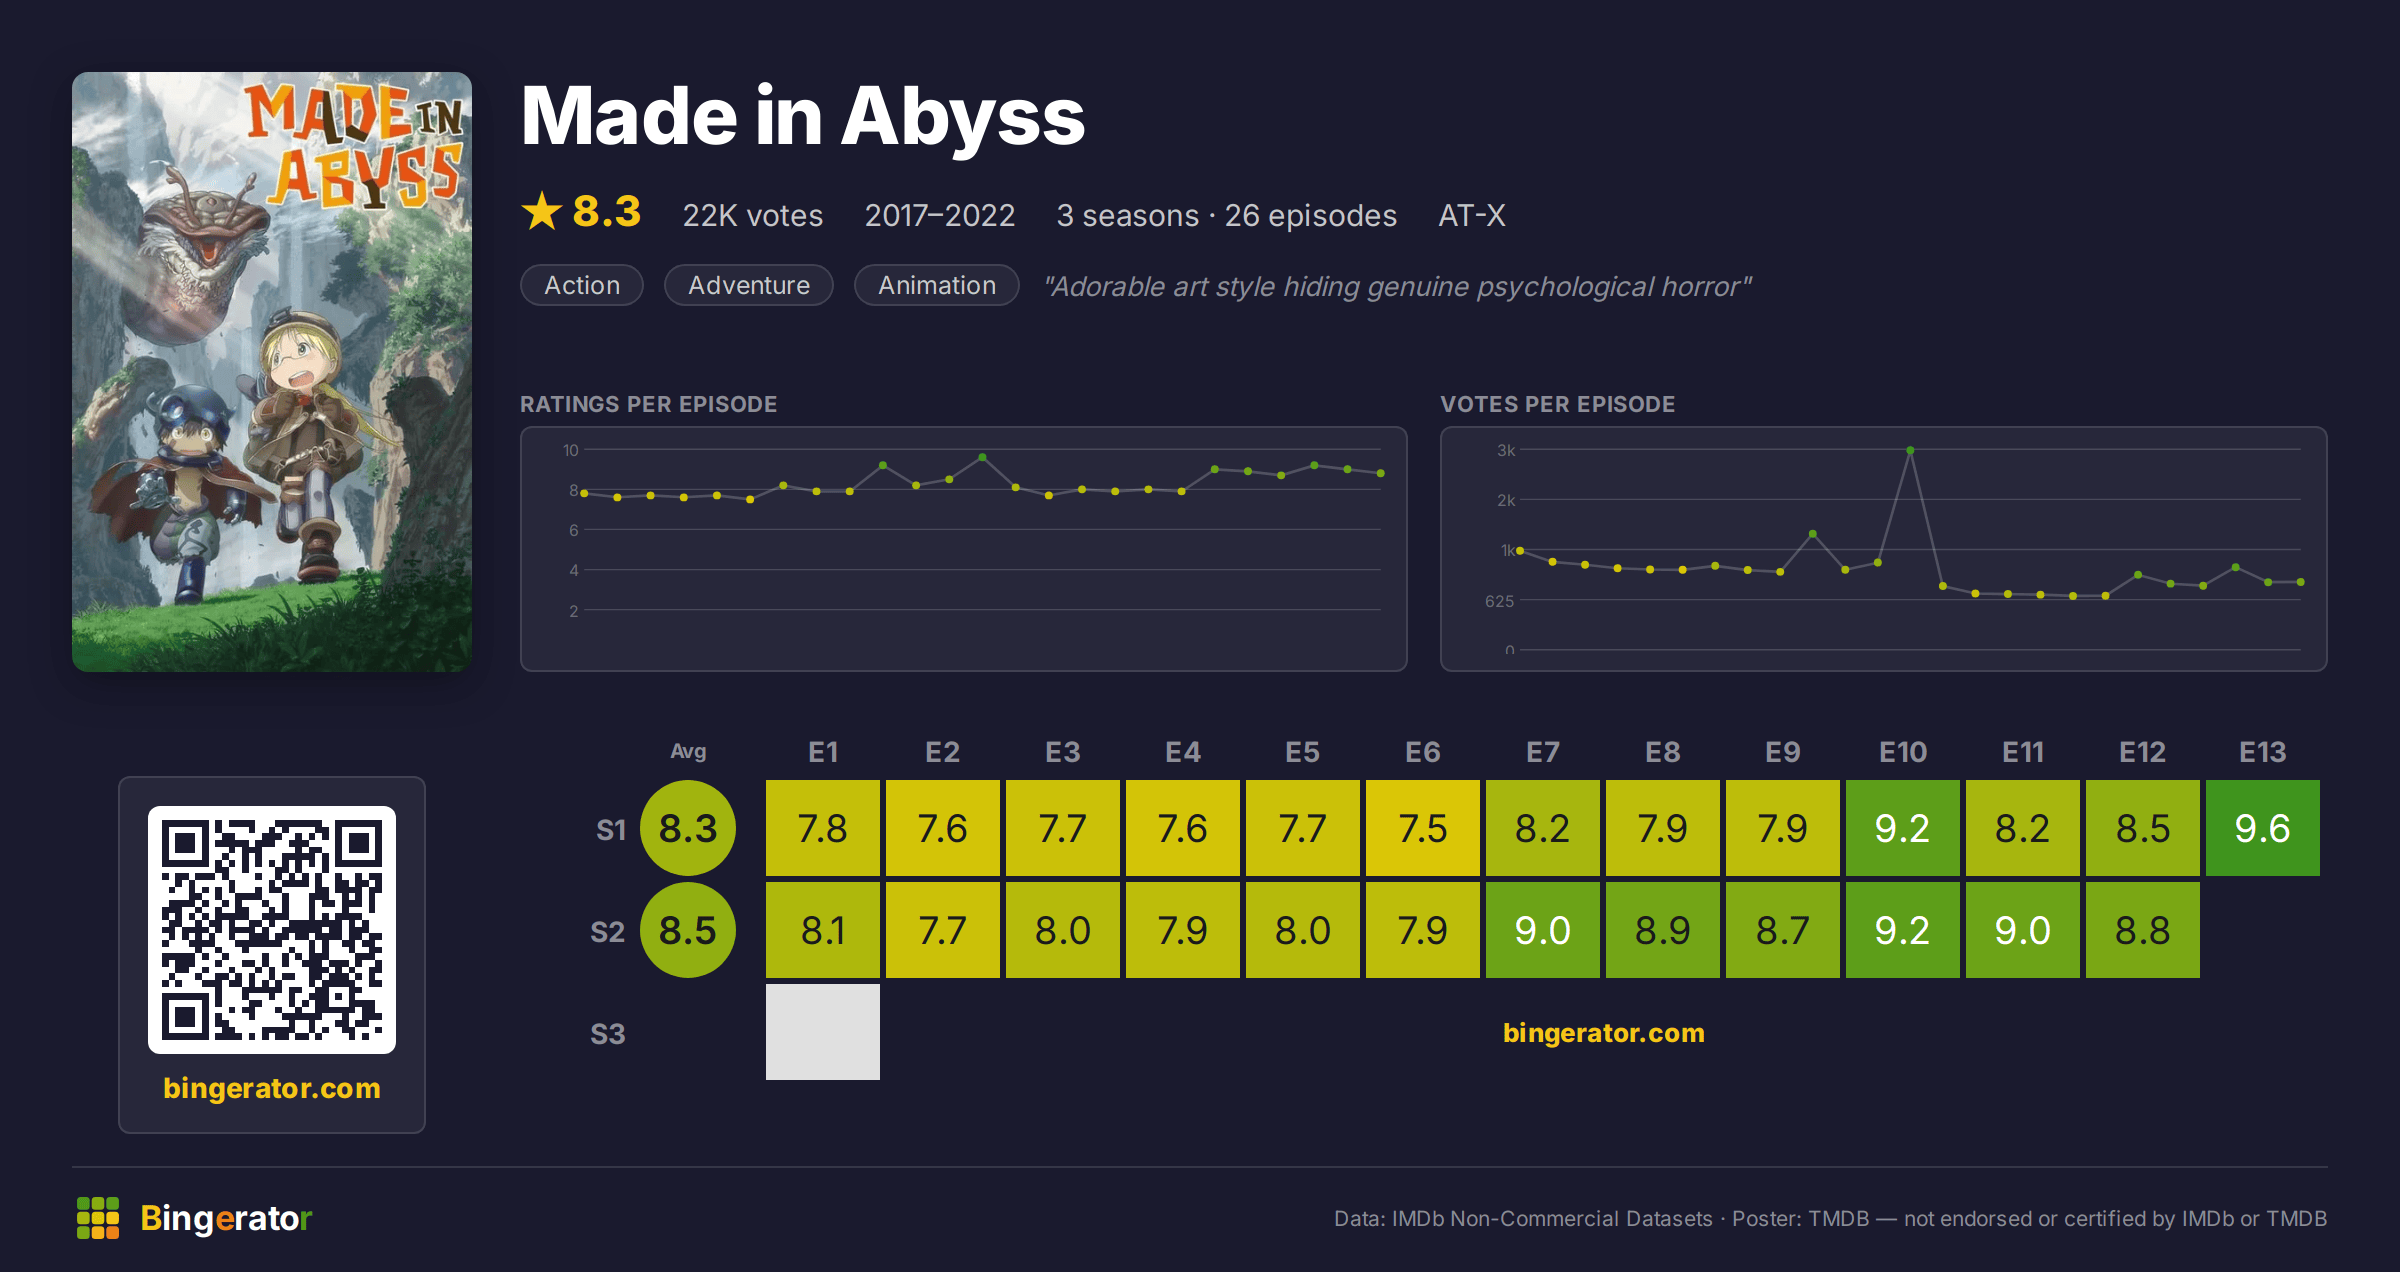Image resolution: width=2400 pixels, height=1272 pixels.
Task: Select S1 E13 tile rated 9.6
Action: click(2263, 828)
